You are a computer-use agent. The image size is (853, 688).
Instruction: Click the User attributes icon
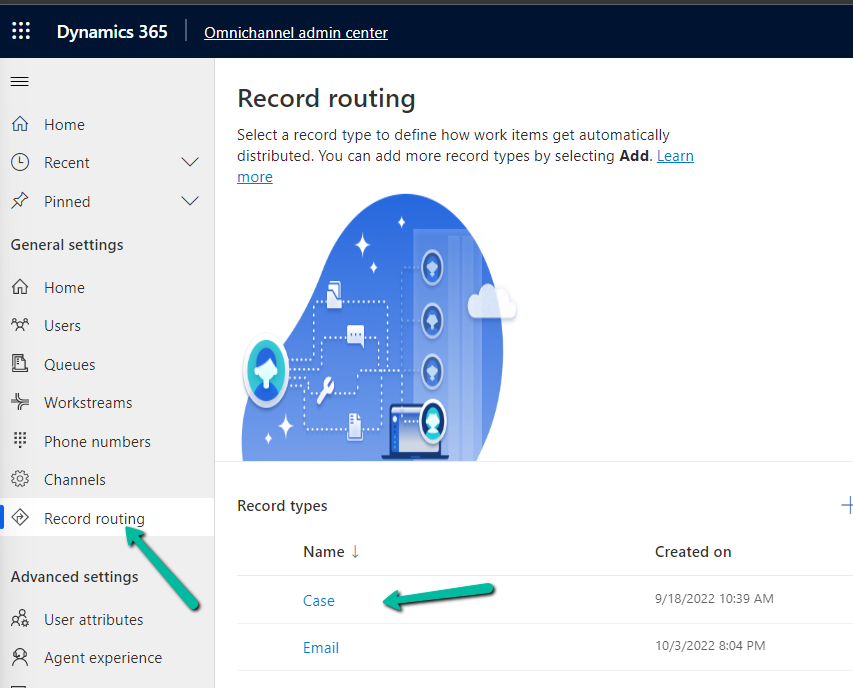(x=19, y=620)
